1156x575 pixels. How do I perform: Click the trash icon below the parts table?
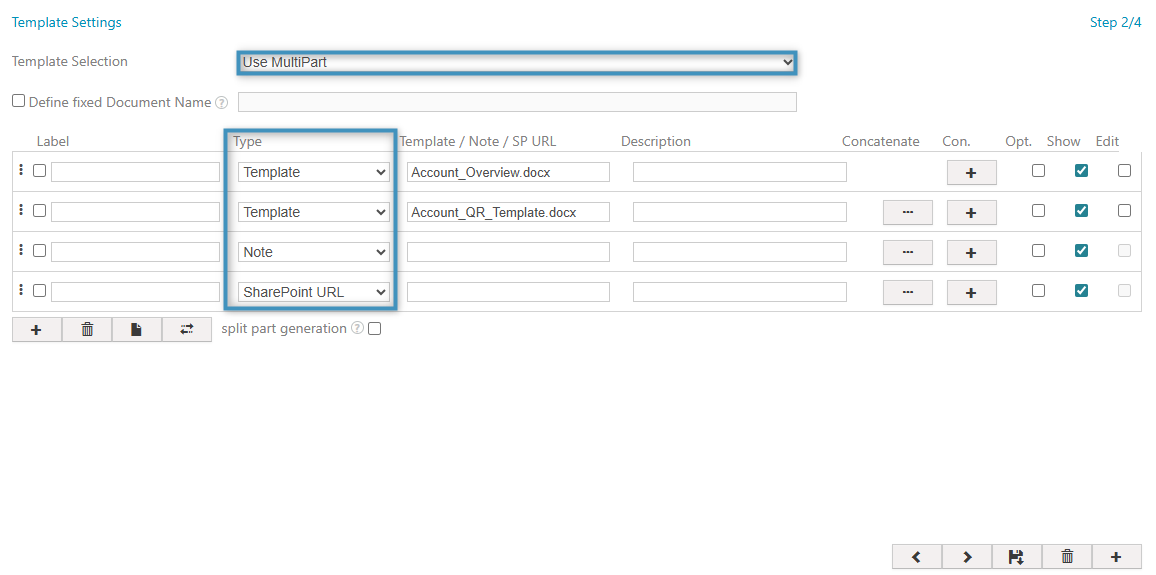point(87,329)
